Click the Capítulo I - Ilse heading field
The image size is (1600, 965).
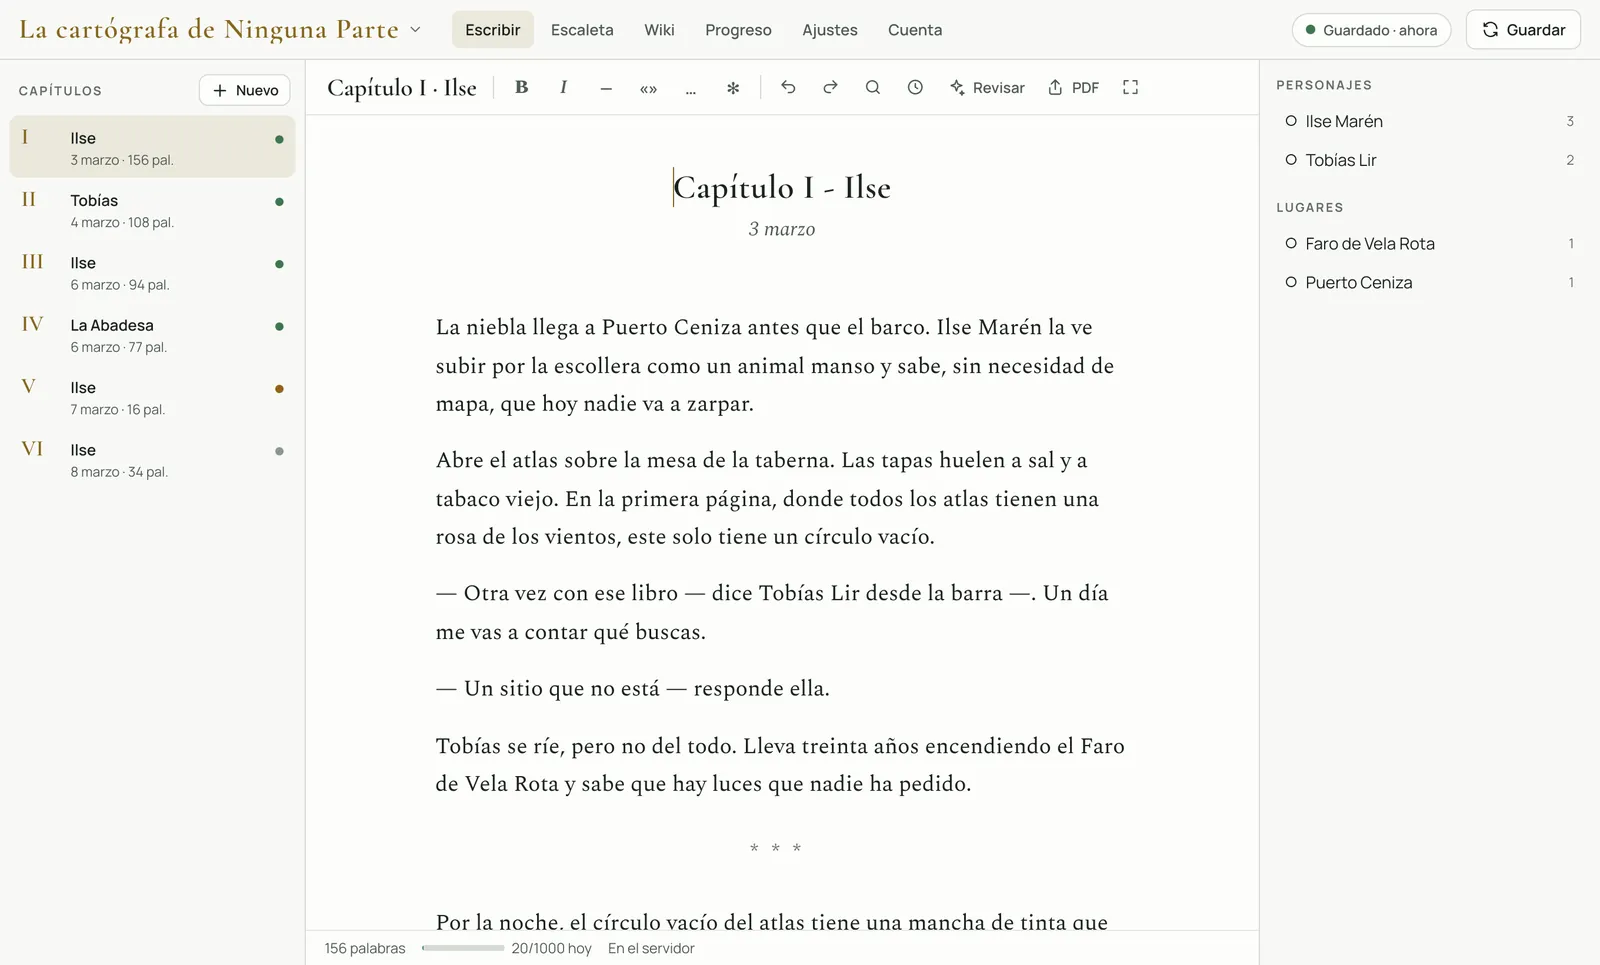(x=782, y=187)
